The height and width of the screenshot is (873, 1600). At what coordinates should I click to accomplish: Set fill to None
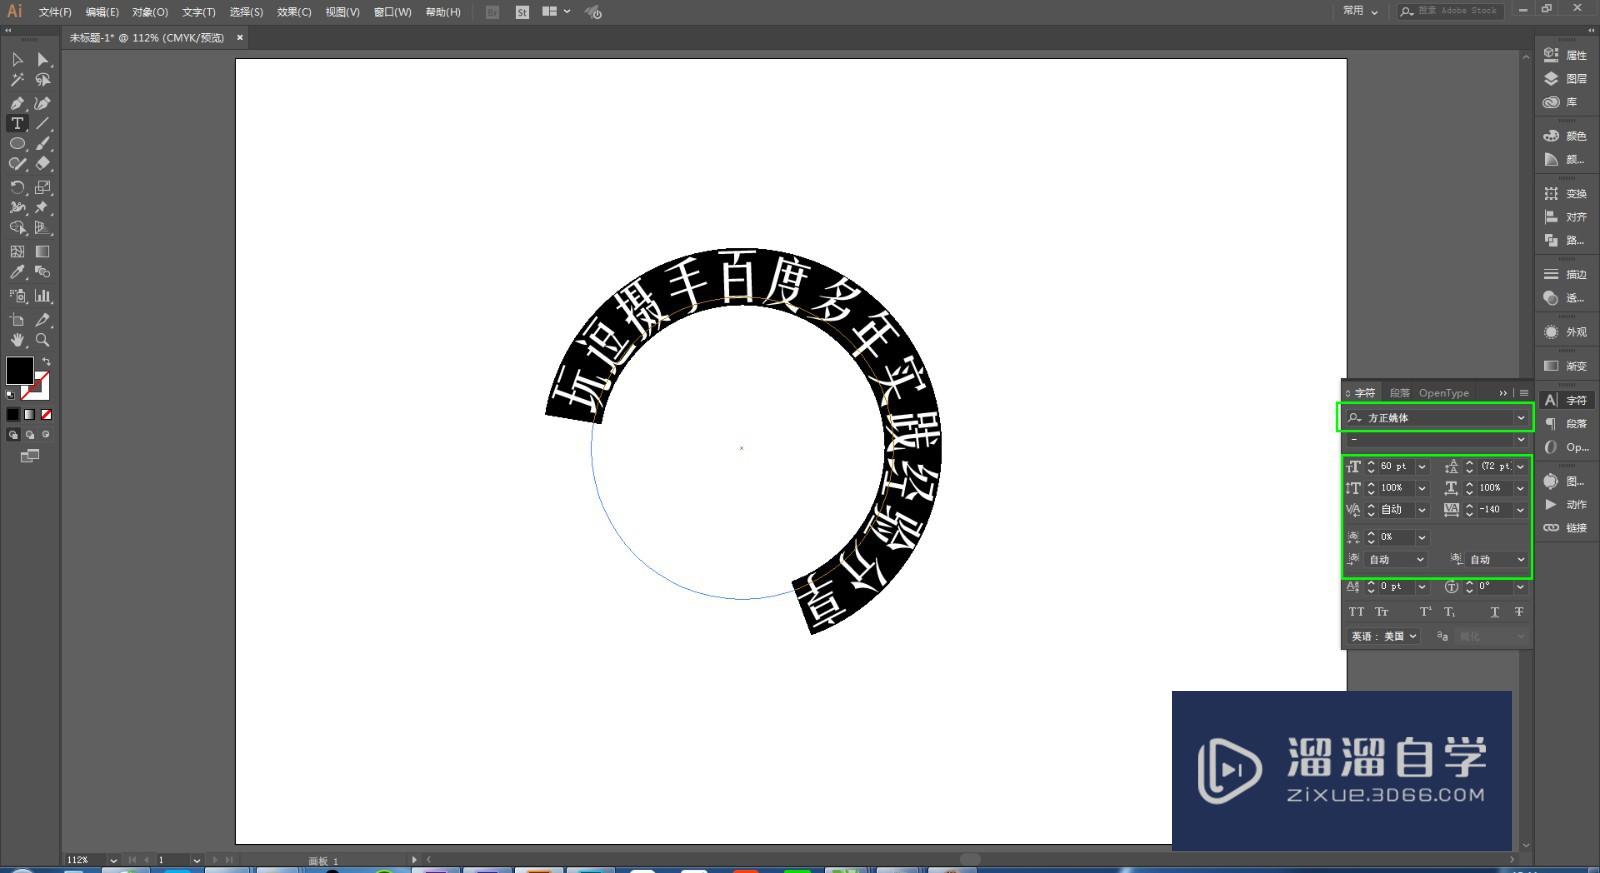(x=46, y=414)
